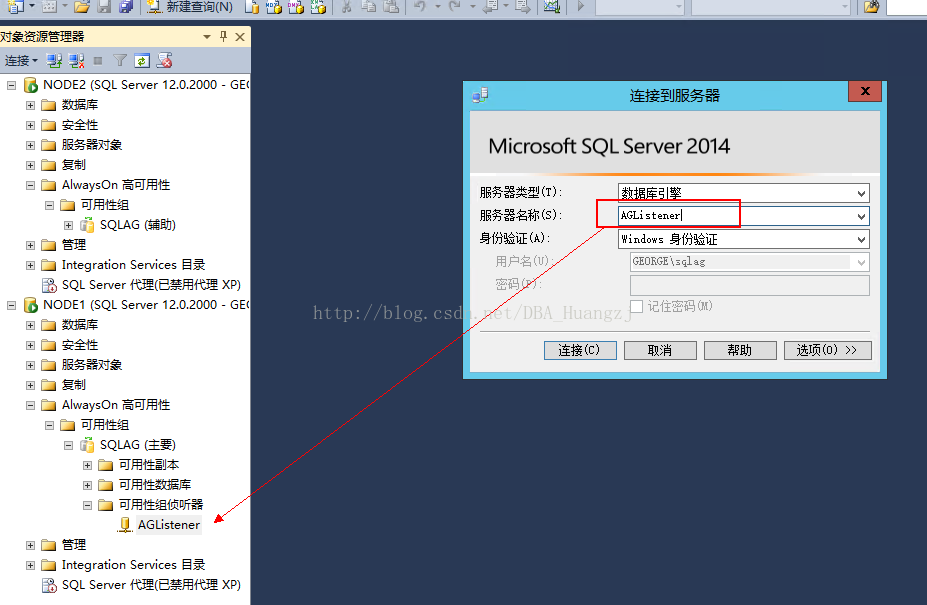
Task: Open the 服务器名称 dropdown arrow
Action: pos(861,216)
